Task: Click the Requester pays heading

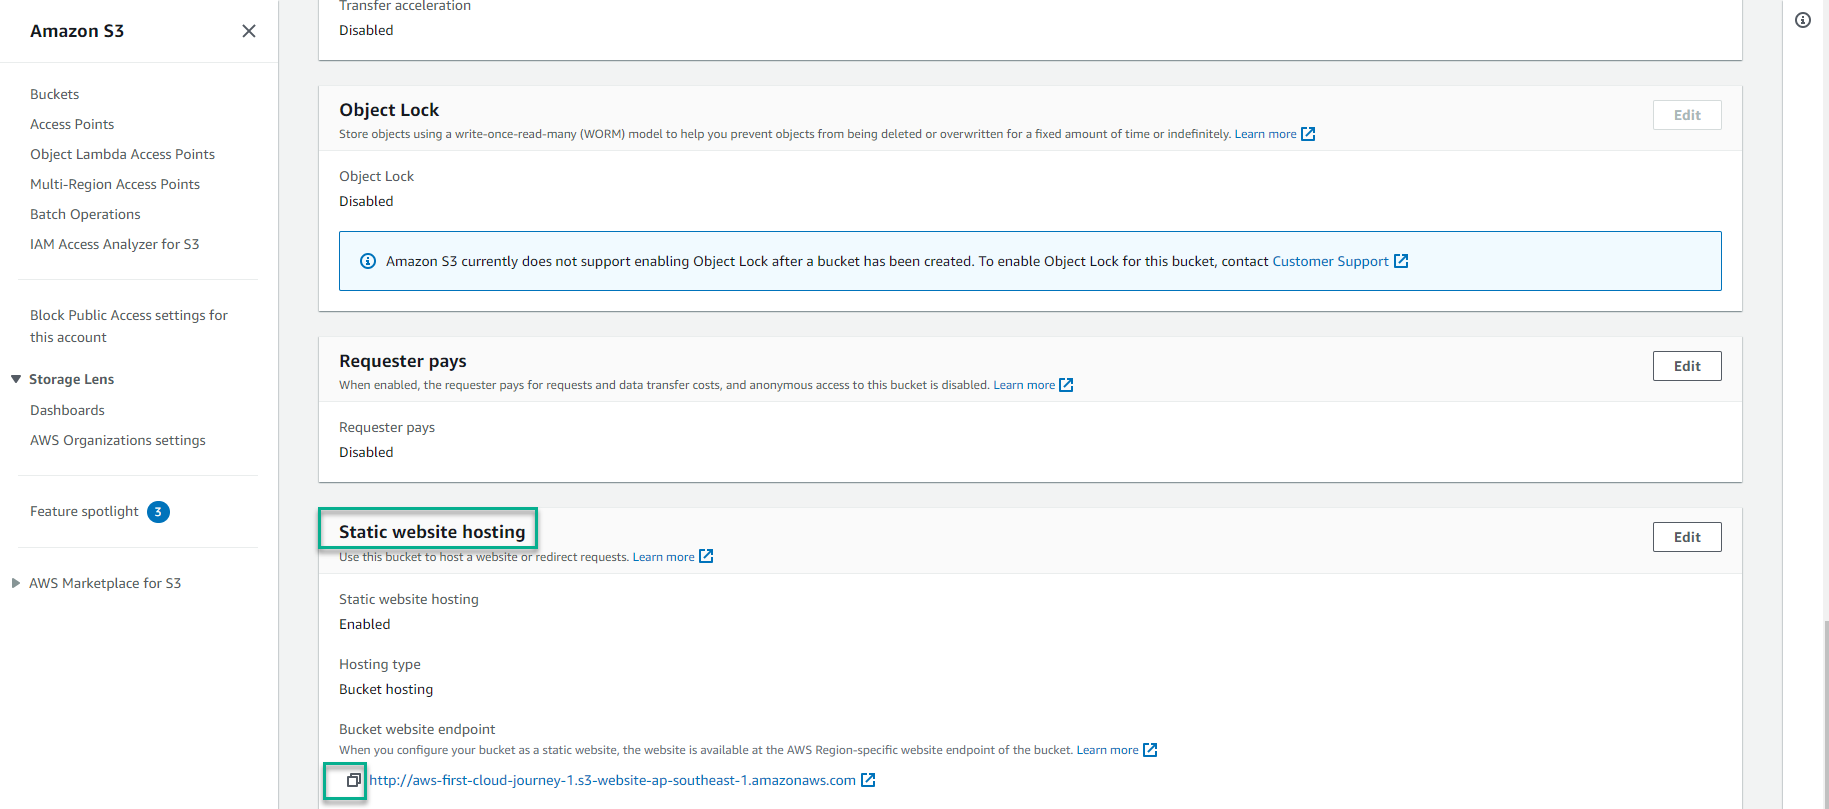Action: 403,361
